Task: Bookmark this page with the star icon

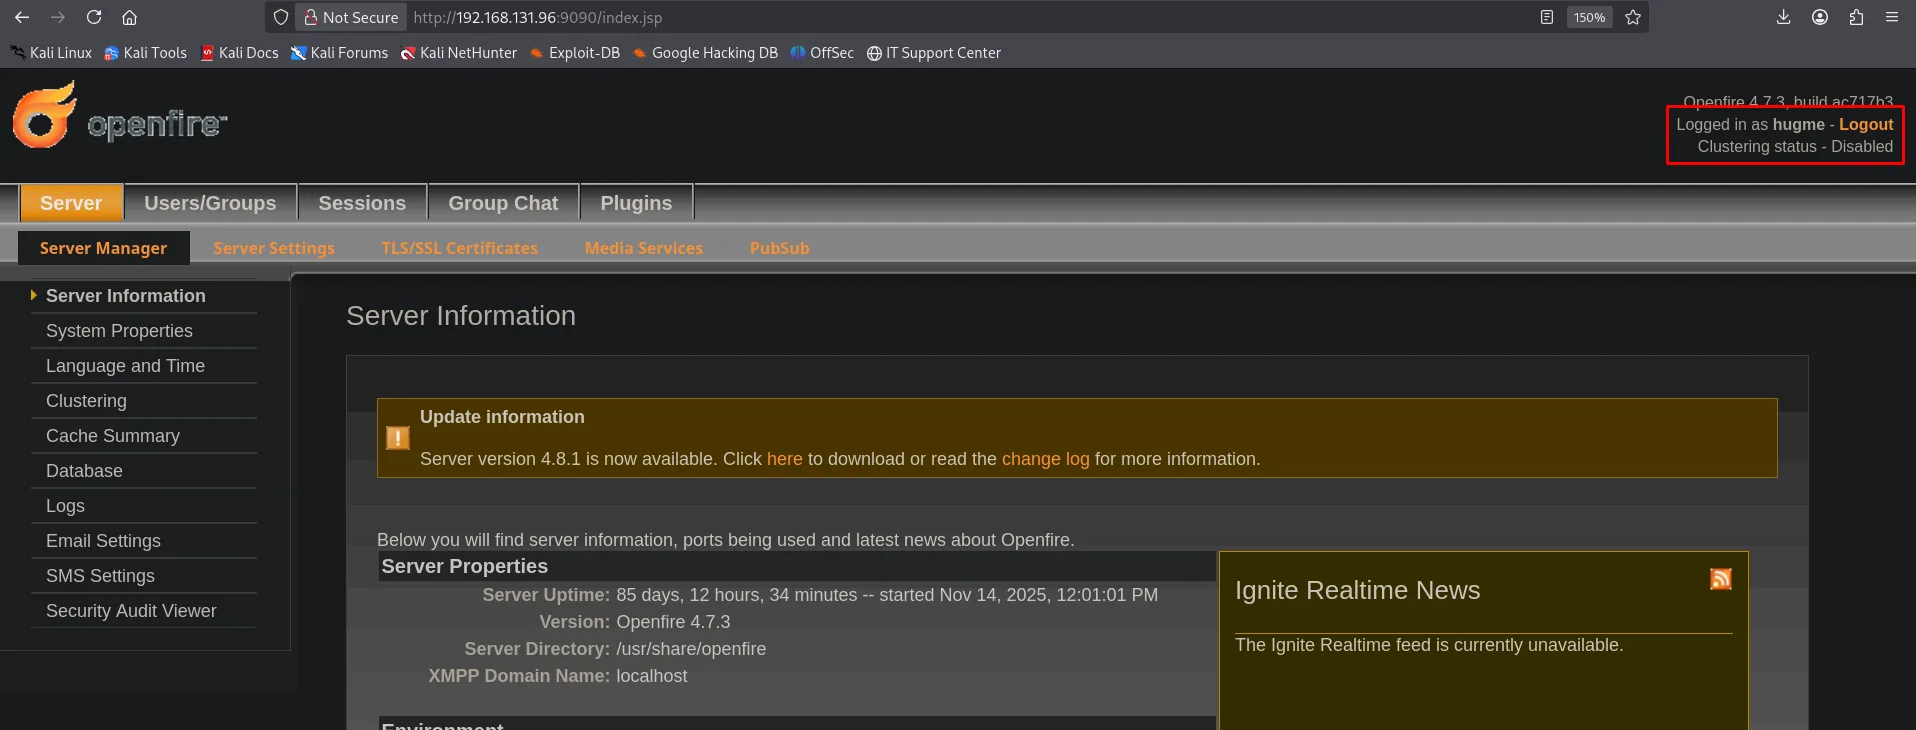Action: tap(1633, 17)
